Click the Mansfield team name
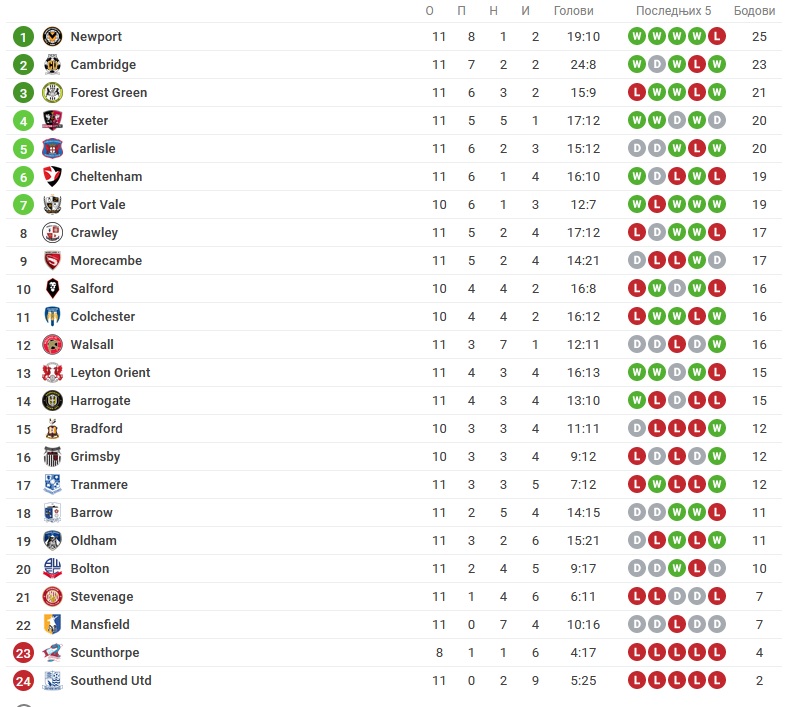Image resolution: width=787 pixels, height=707 pixels. tap(100, 625)
